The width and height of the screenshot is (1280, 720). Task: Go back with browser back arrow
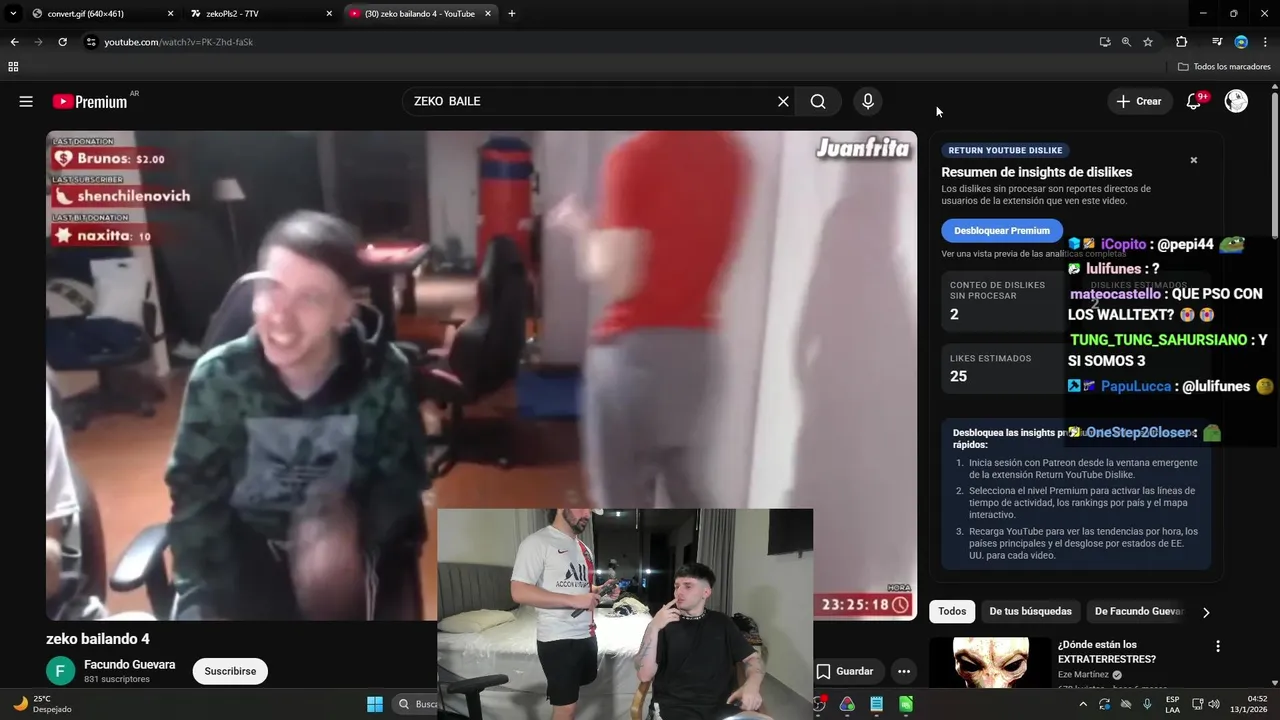click(x=14, y=42)
